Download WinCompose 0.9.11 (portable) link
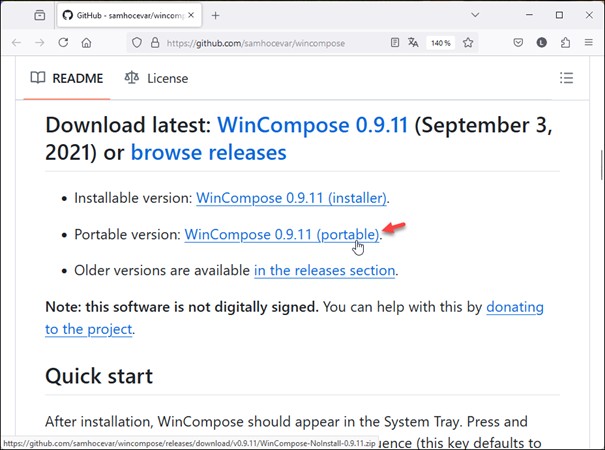 281,234
